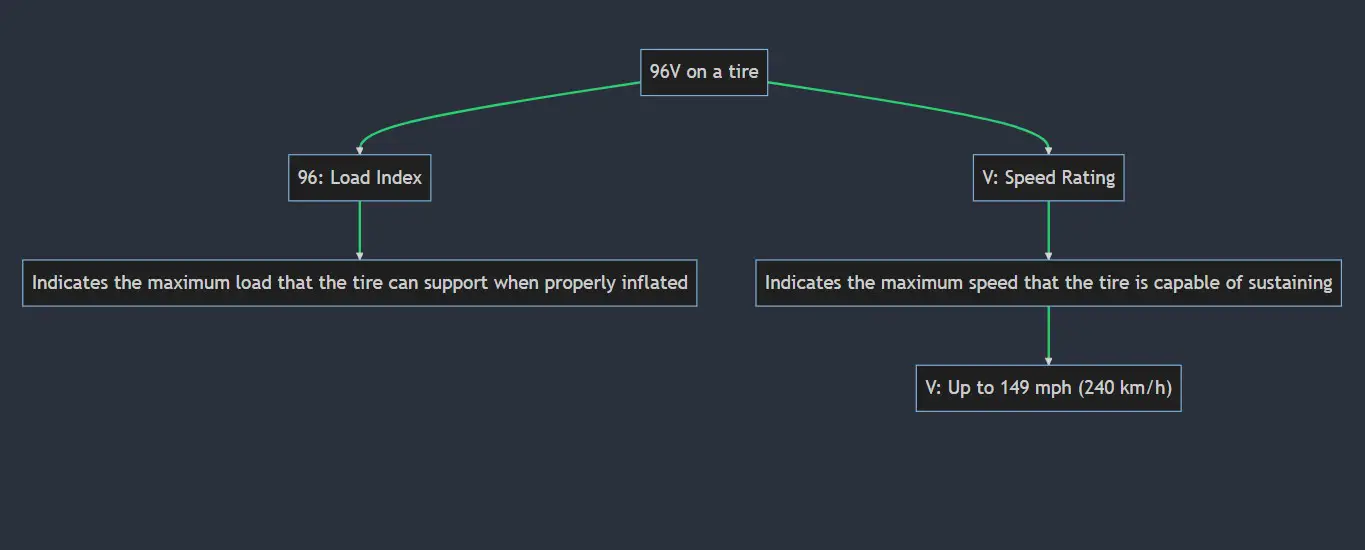
Task: Click the arrowhead entering the Load Index node
Action: [360, 150]
